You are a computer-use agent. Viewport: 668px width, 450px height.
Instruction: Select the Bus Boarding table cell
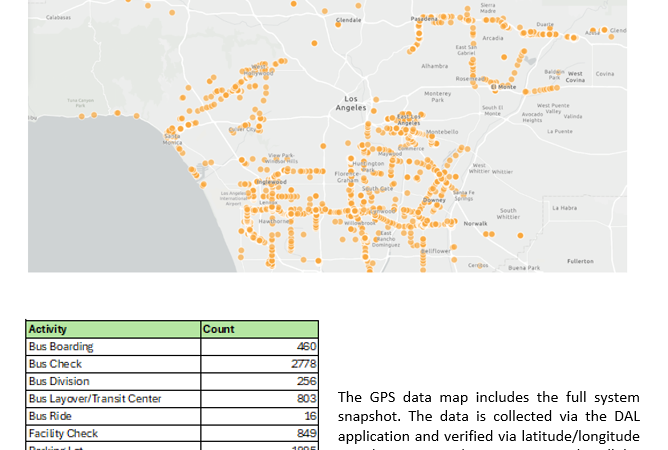tap(61, 347)
